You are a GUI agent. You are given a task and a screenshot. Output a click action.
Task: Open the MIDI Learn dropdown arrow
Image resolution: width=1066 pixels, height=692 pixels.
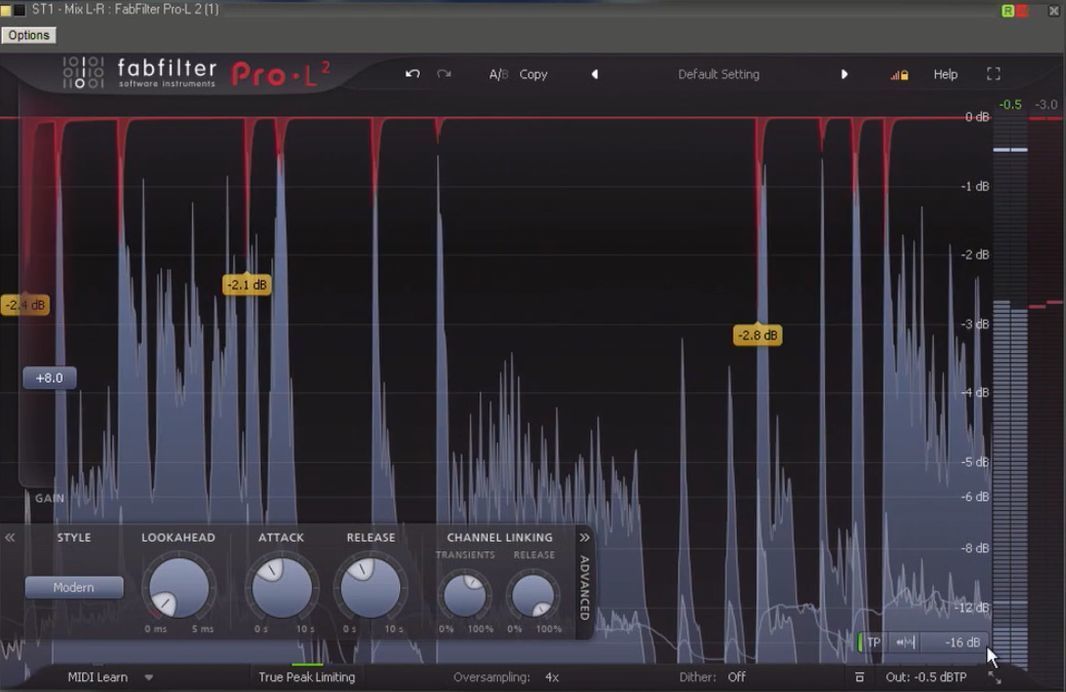[x=149, y=677]
